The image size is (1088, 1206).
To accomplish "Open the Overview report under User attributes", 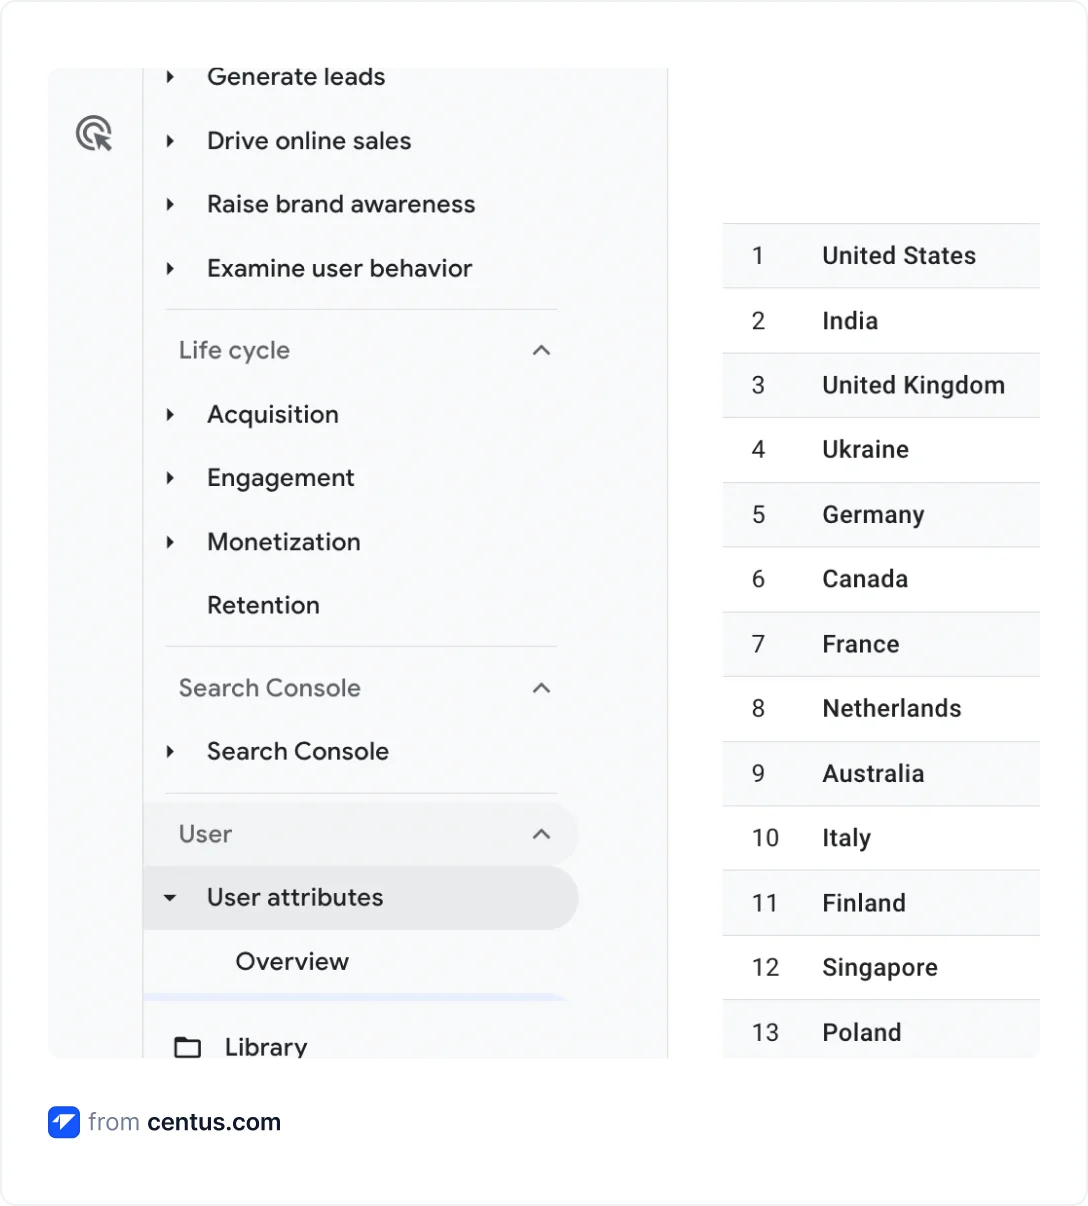I will [x=292, y=961].
